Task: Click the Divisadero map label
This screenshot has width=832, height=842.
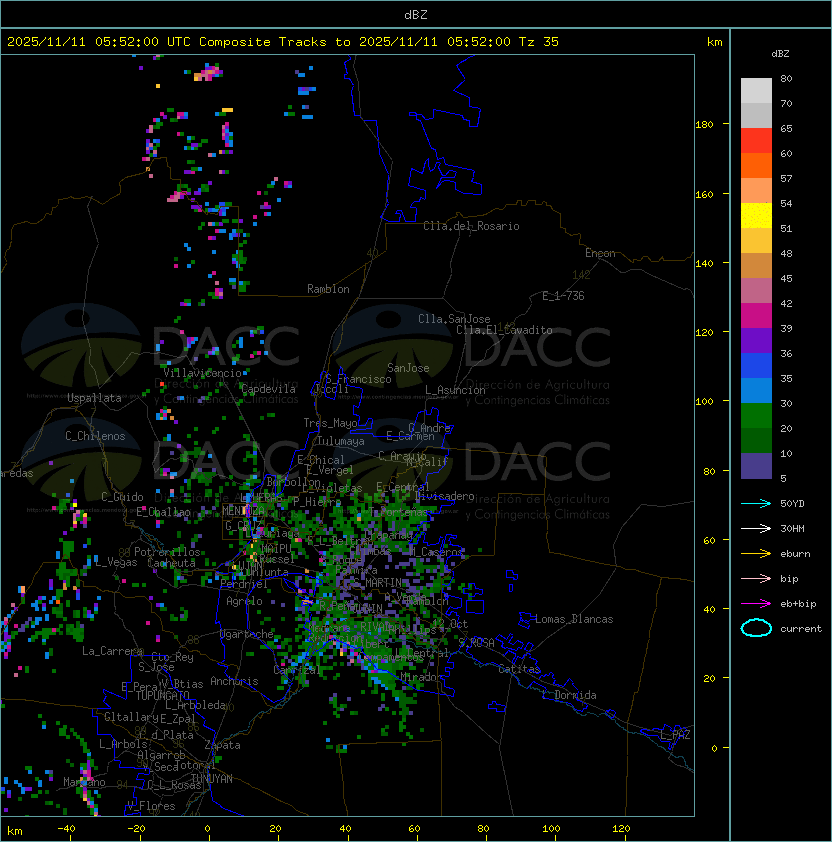Action: click(444, 496)
